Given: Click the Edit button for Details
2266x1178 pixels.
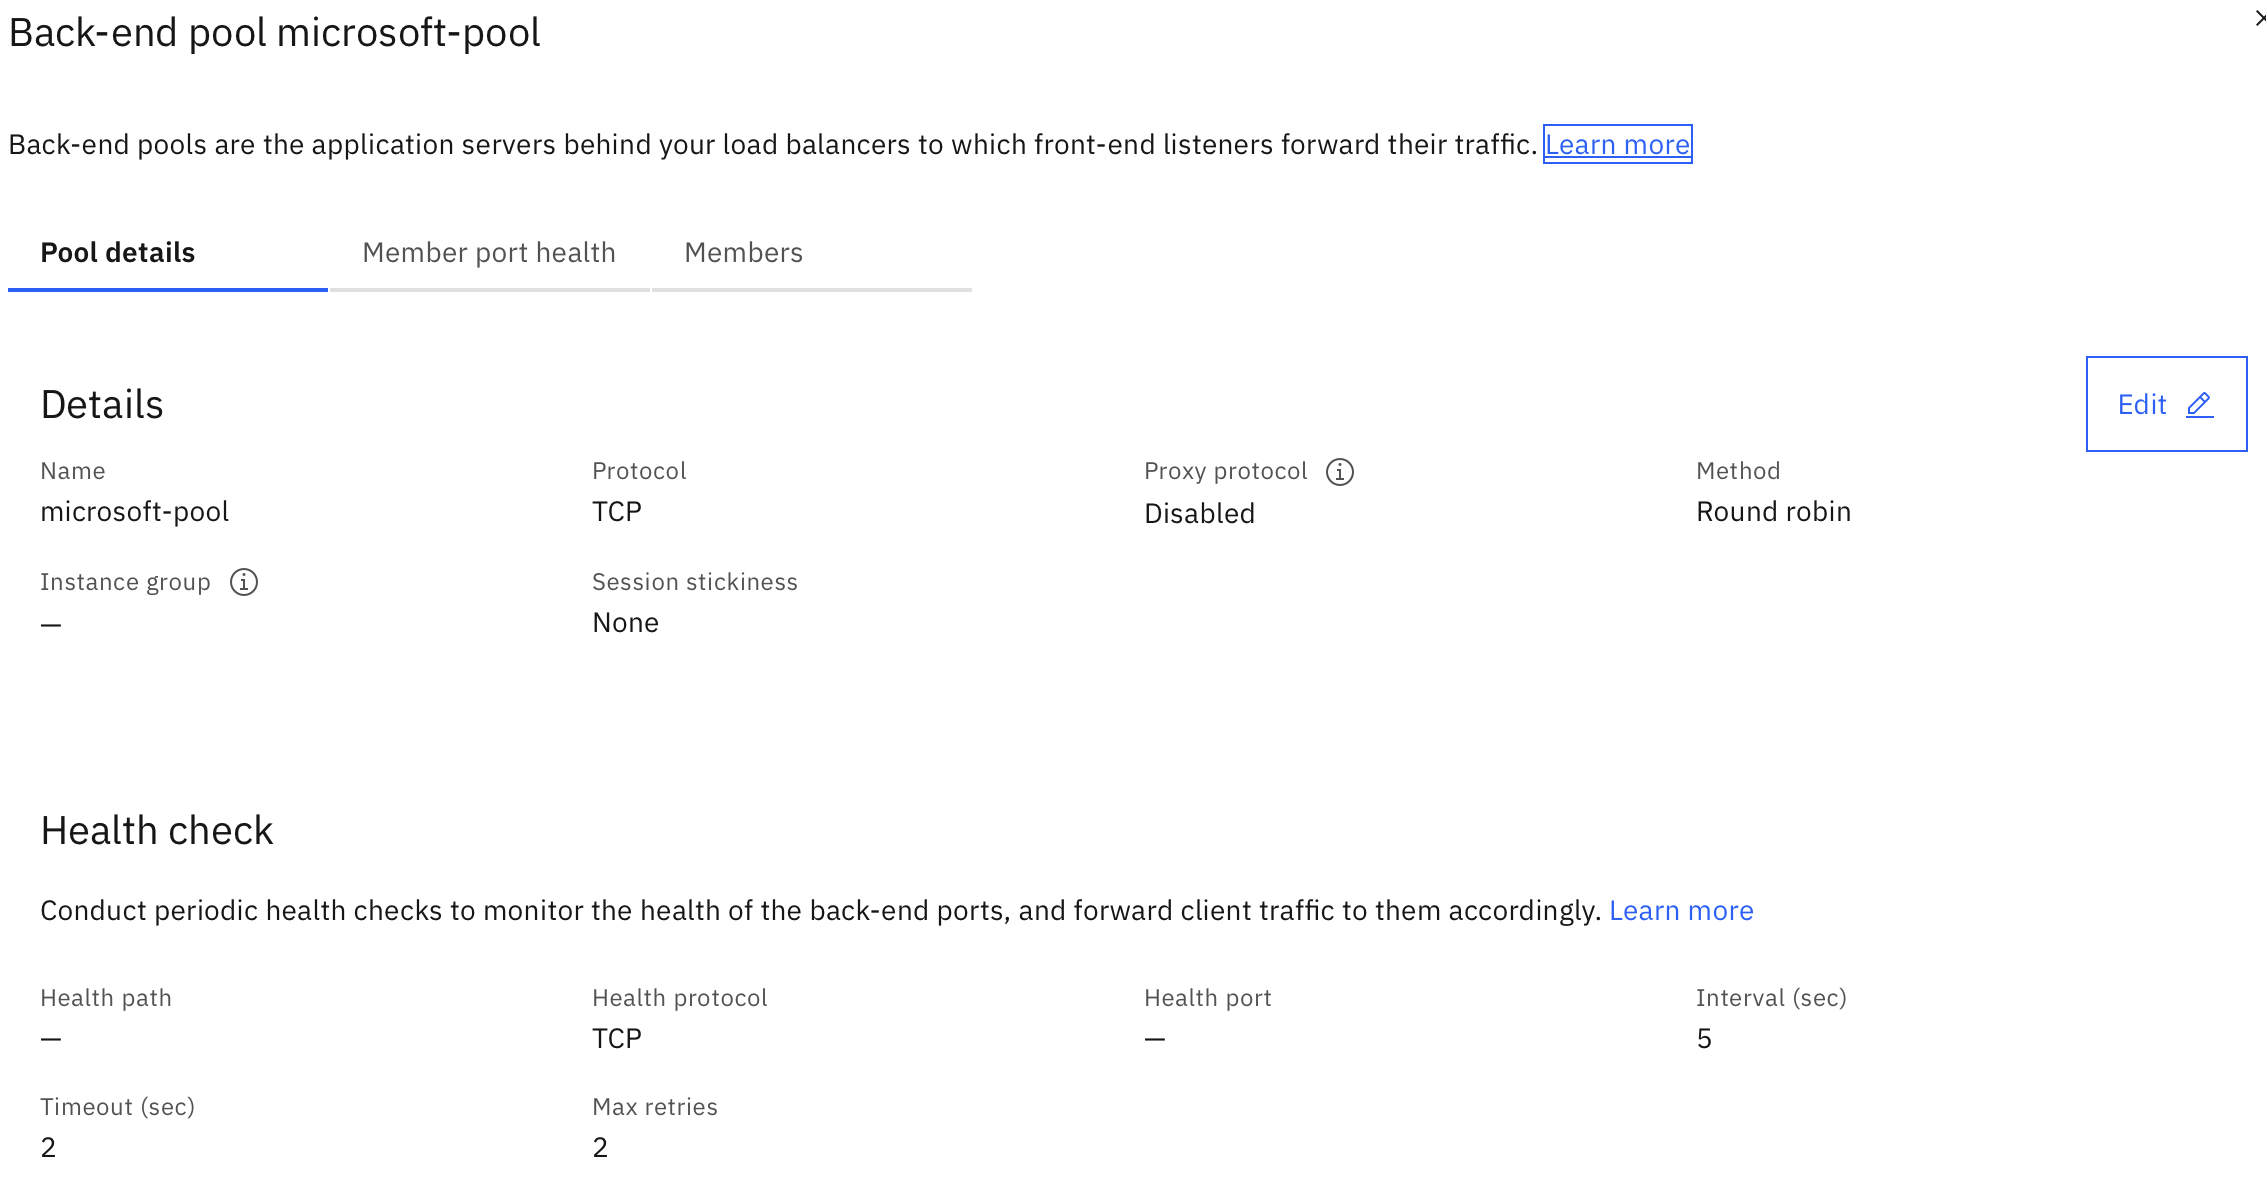Looking at the screenshot, I should pyautogui.click(x=2166, y=404).
